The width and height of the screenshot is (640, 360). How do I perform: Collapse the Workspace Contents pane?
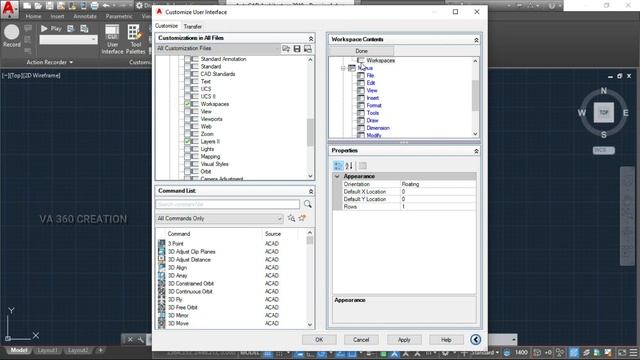[476, 40]
